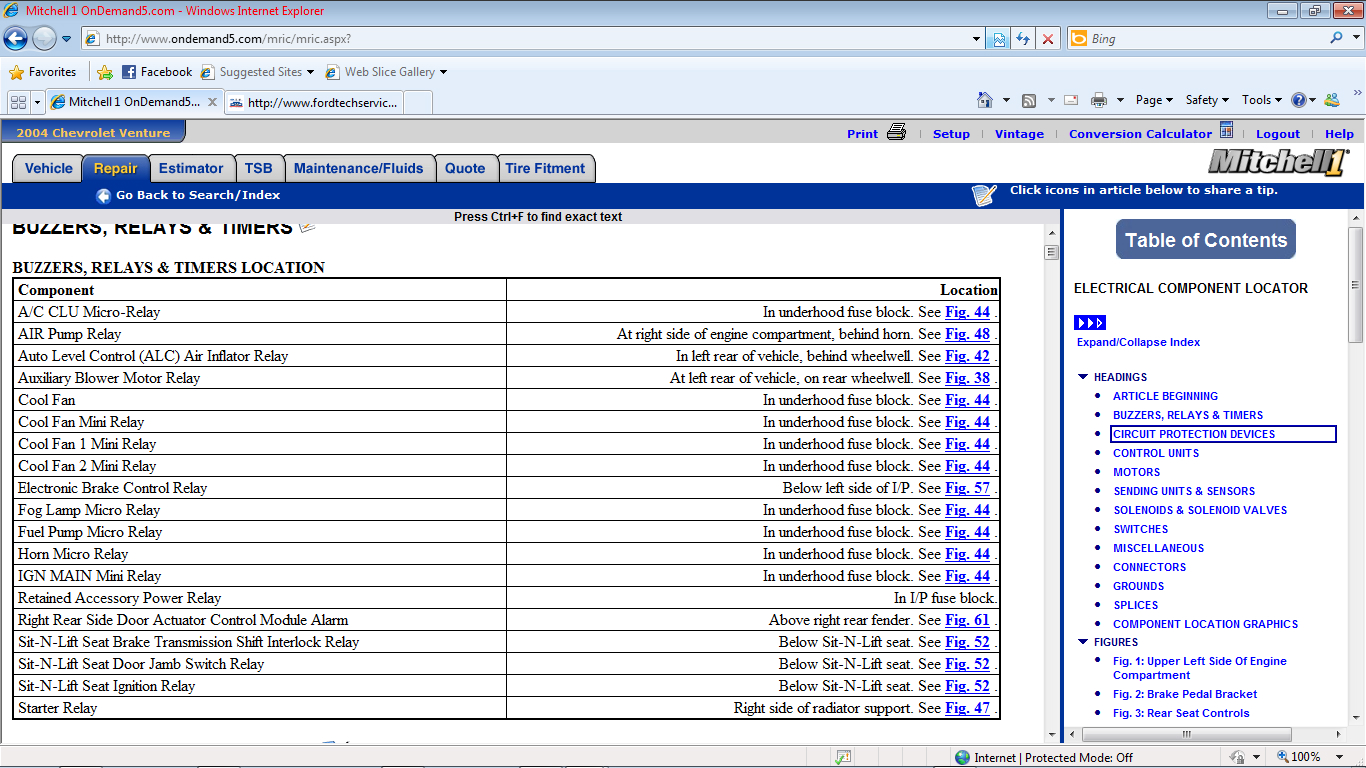Click the Table of Contents button
Viewport: 1366px width, 768px height.
1206,240
